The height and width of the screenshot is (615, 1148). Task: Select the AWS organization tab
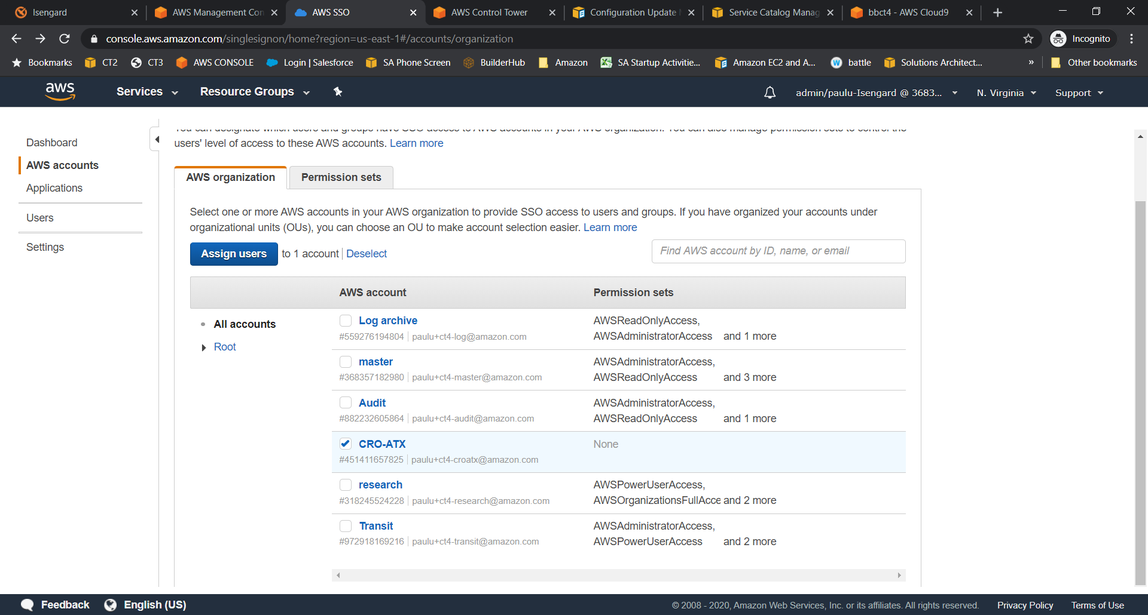point(231,177)
